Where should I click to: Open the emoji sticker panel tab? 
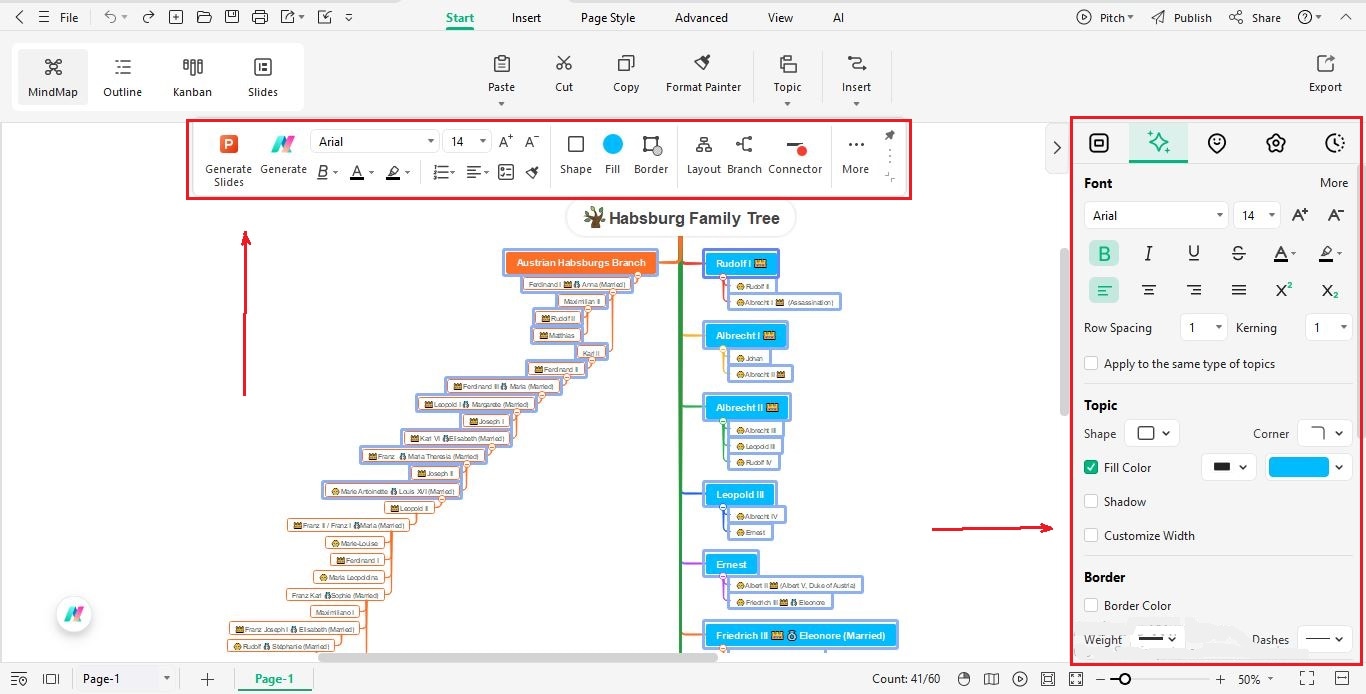(x=1216, y=143)
